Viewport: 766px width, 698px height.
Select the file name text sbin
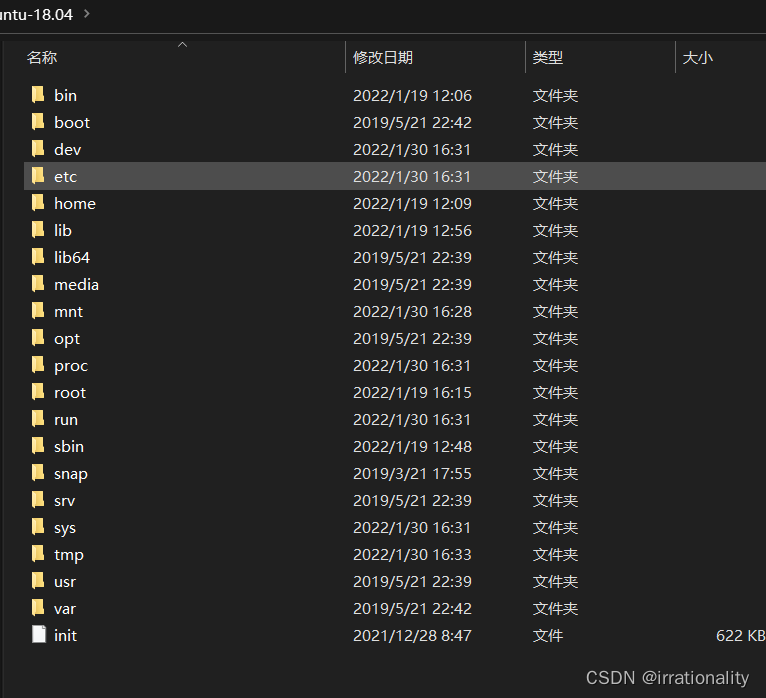[x=69, y=446]
